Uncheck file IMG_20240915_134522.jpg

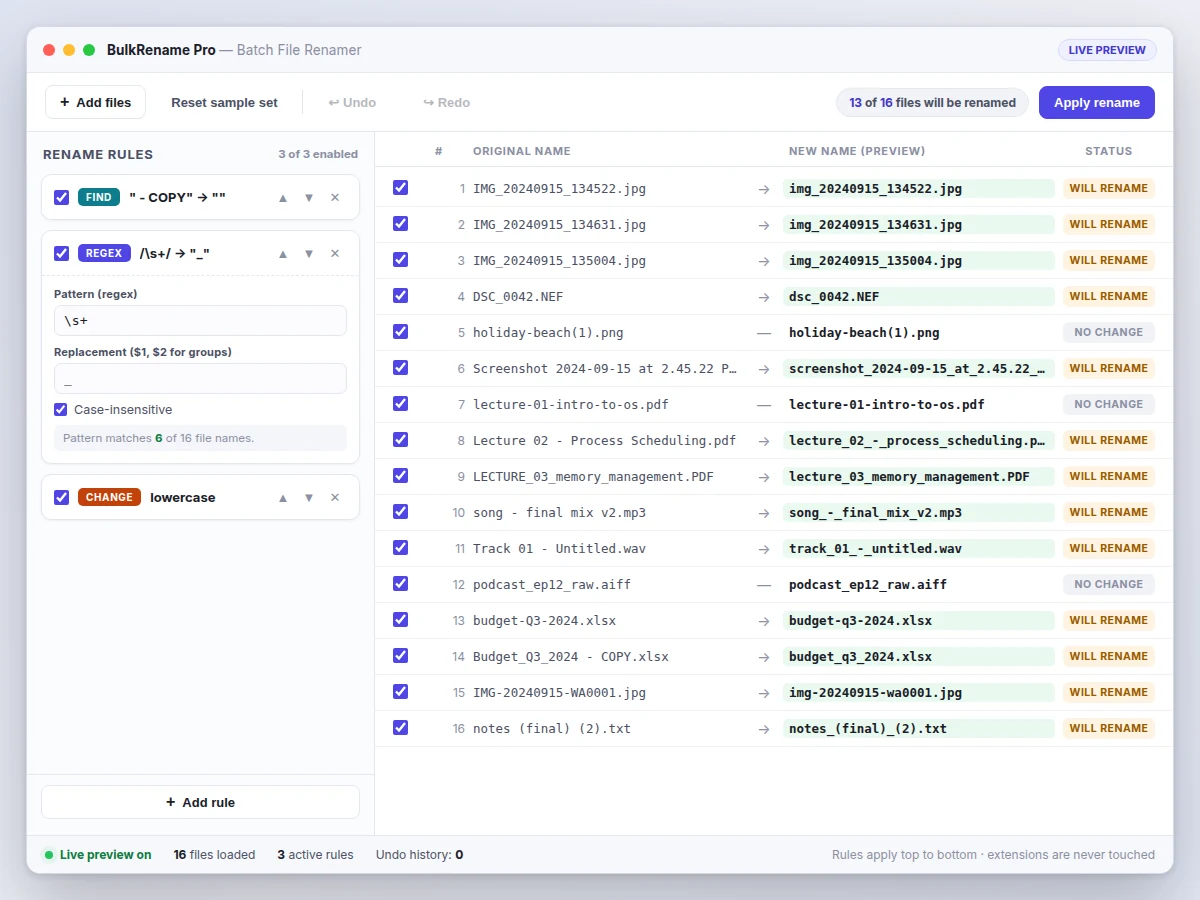coord(401,188)
